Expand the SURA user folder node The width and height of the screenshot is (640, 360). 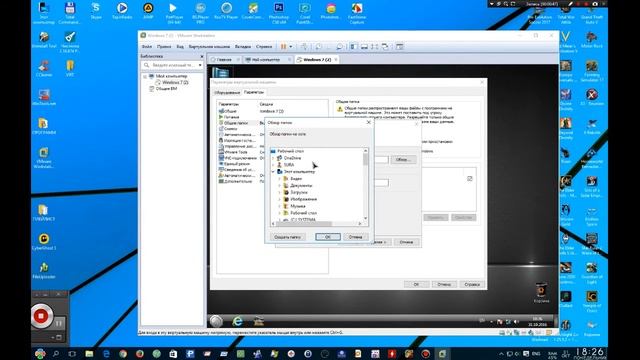pyautogui.click(x=273, y=165)
